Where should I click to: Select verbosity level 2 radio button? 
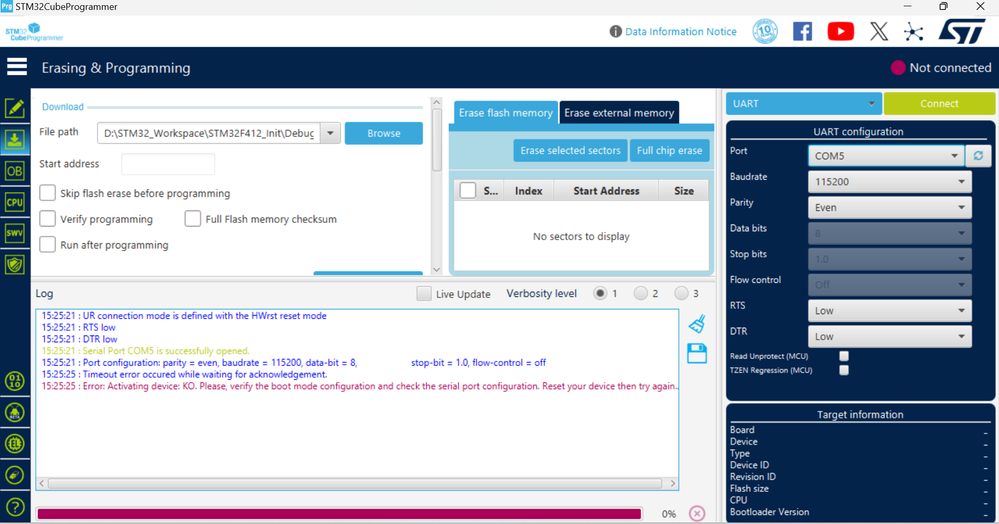641,293
